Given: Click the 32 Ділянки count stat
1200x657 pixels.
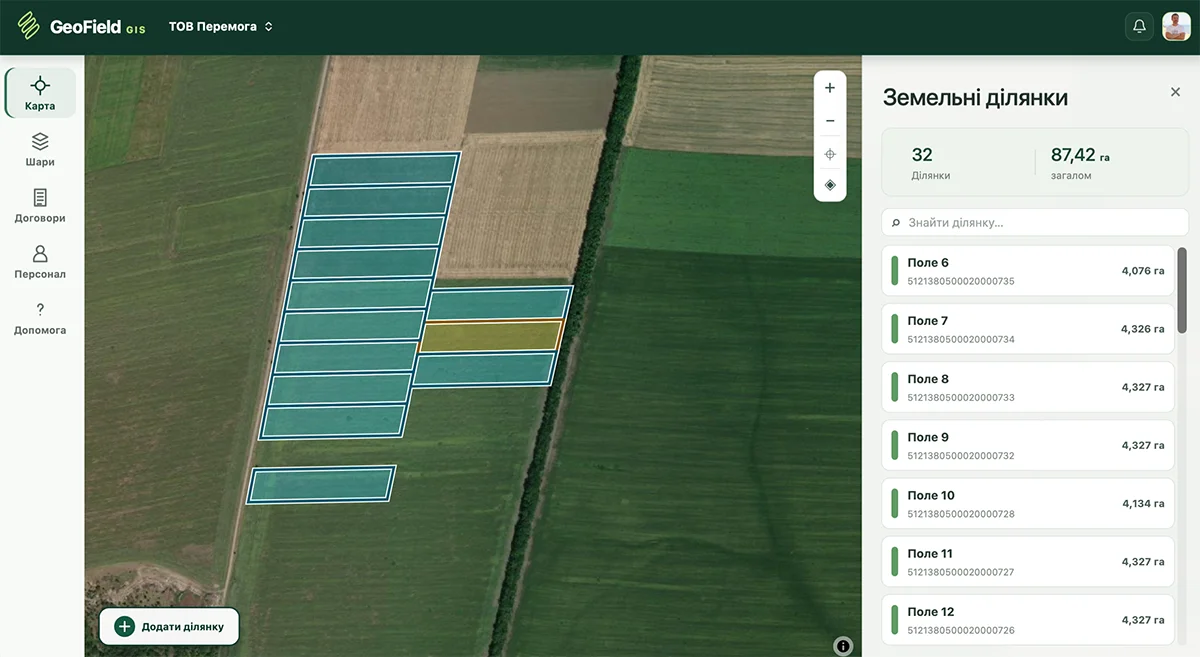Looking at the screenshot, I should pyautogui.click(x=931, y=164).
